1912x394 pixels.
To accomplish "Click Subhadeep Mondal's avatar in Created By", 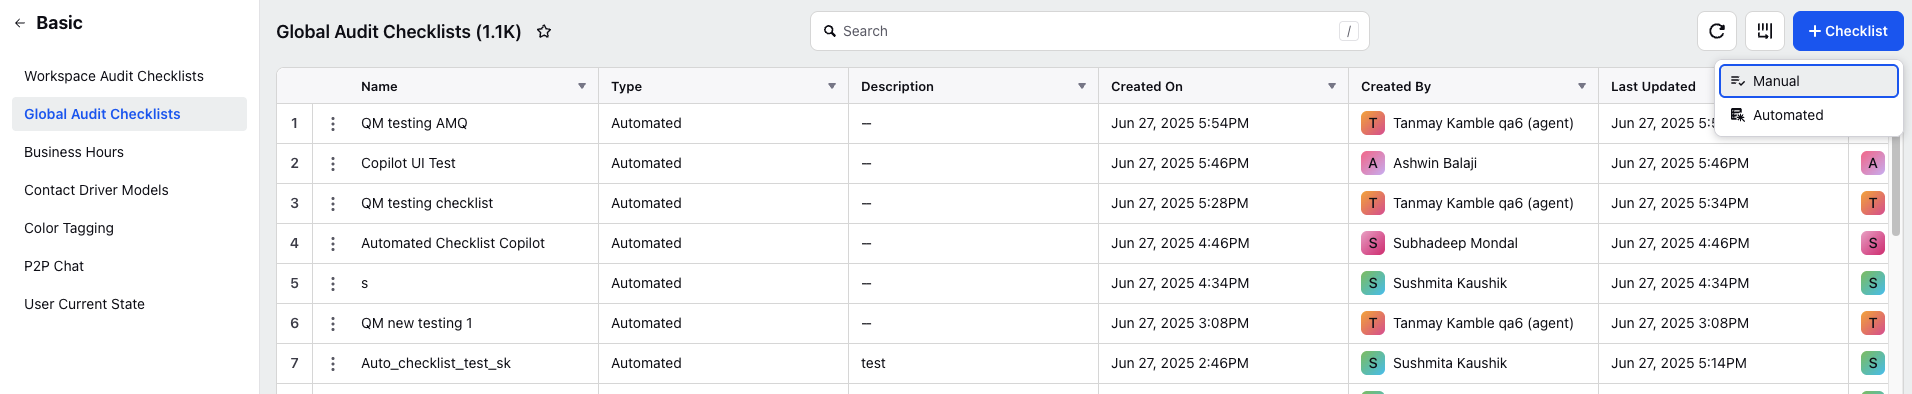I will pyautogui.click(x=1373, y=243).
